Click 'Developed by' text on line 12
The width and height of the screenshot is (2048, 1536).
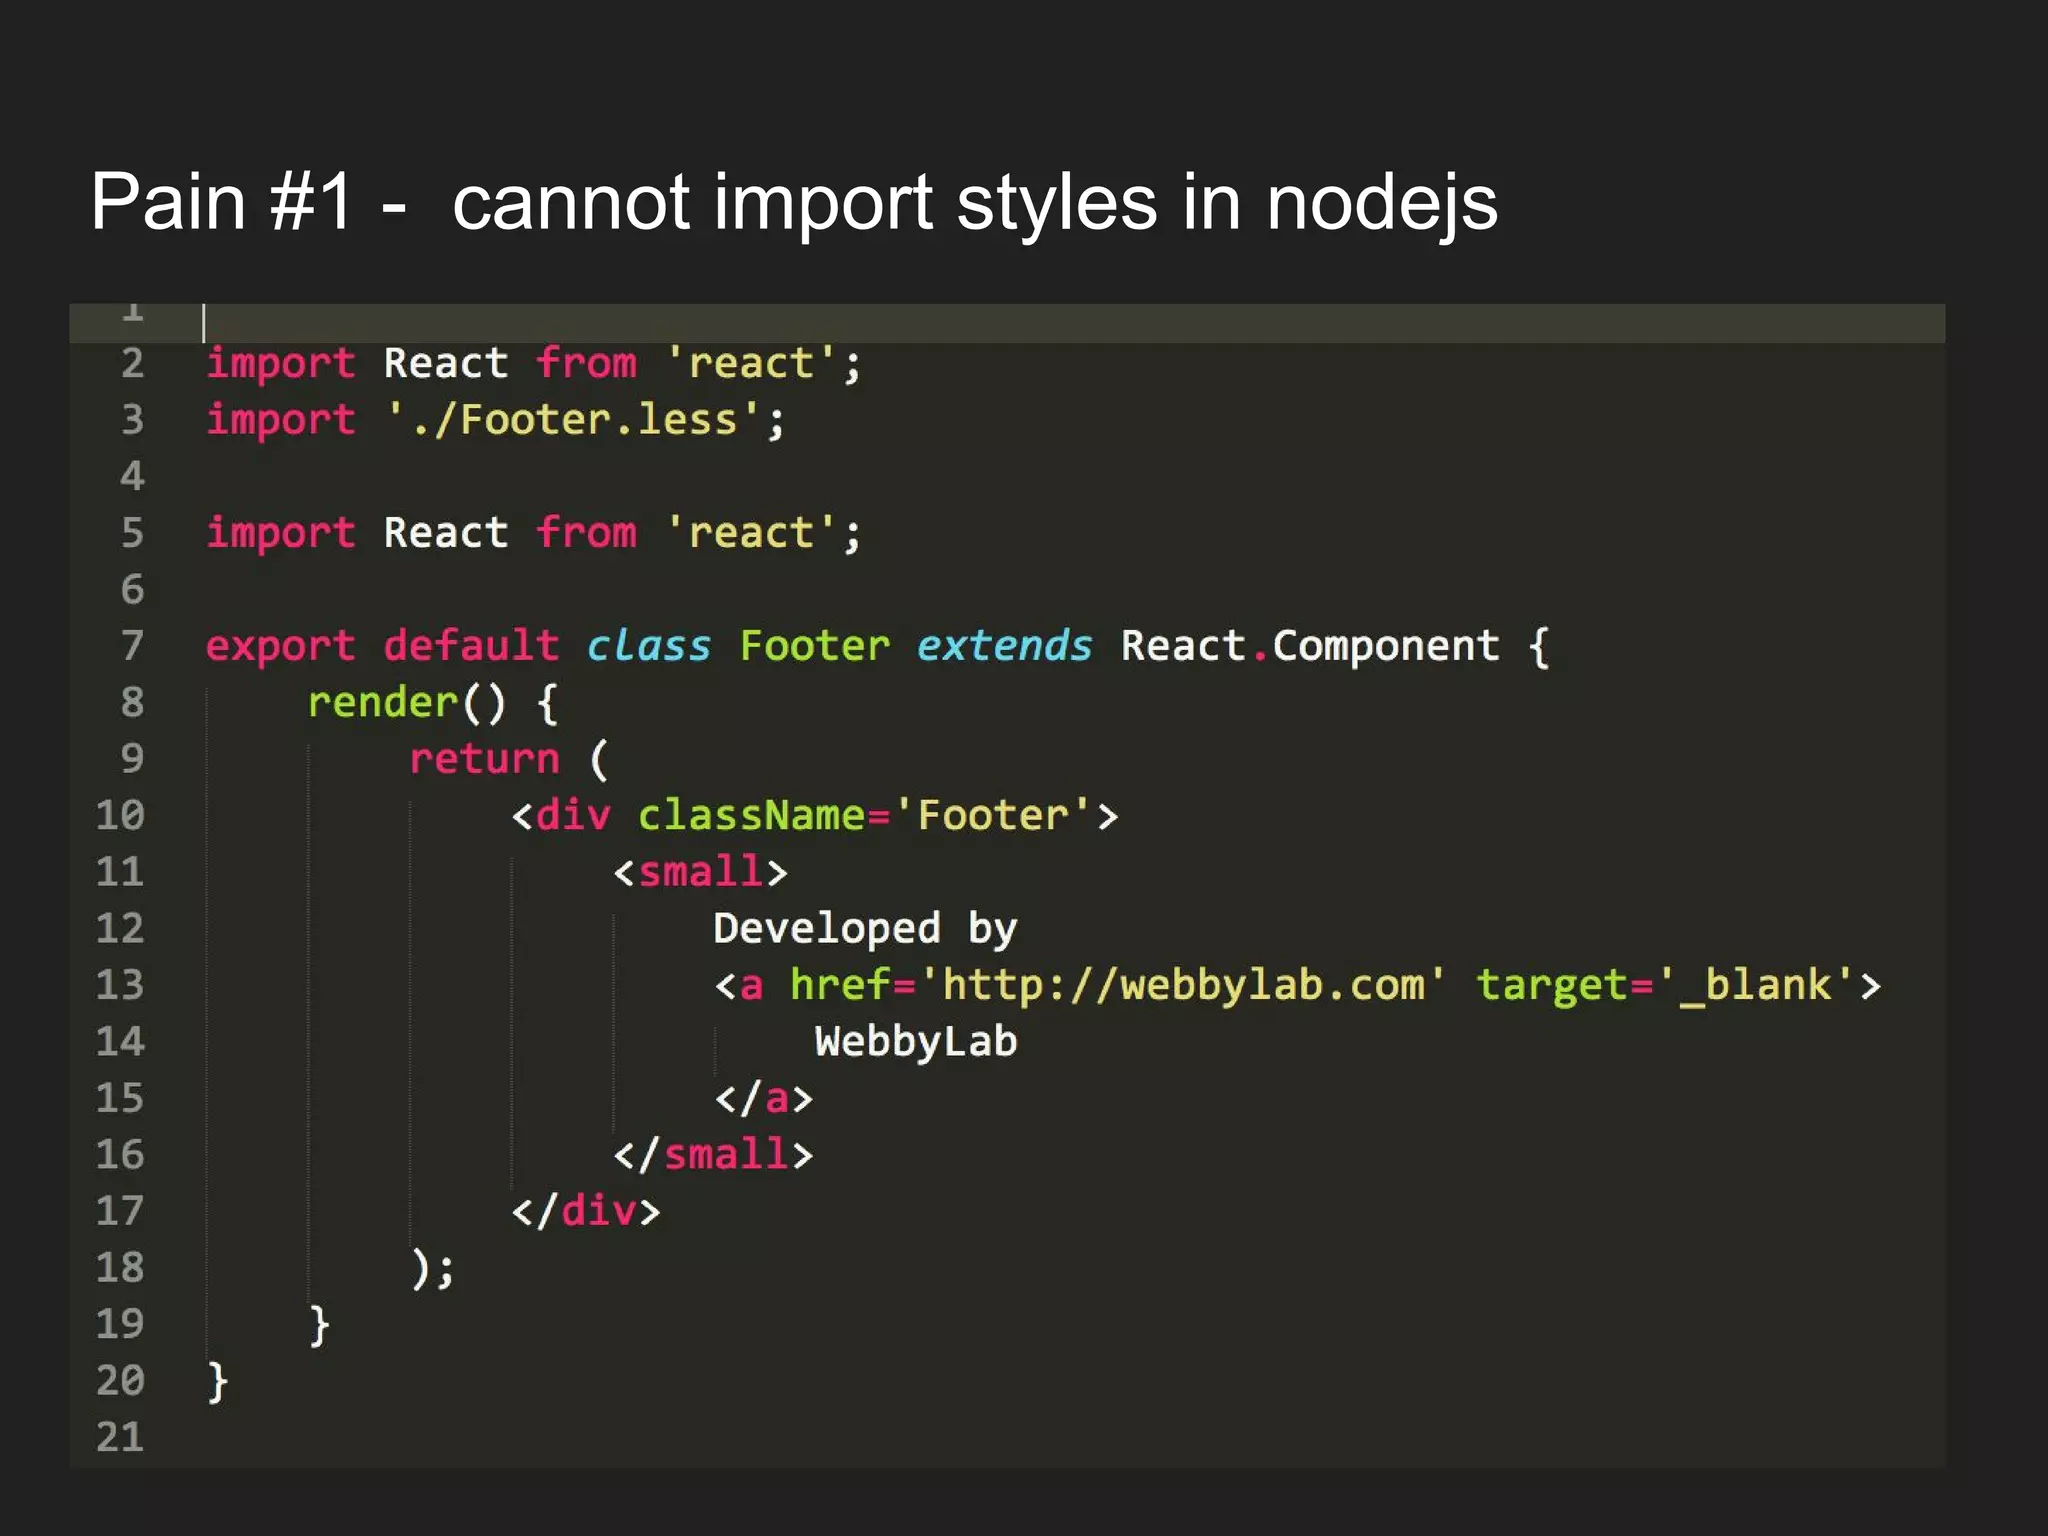[x=865, y=929]
